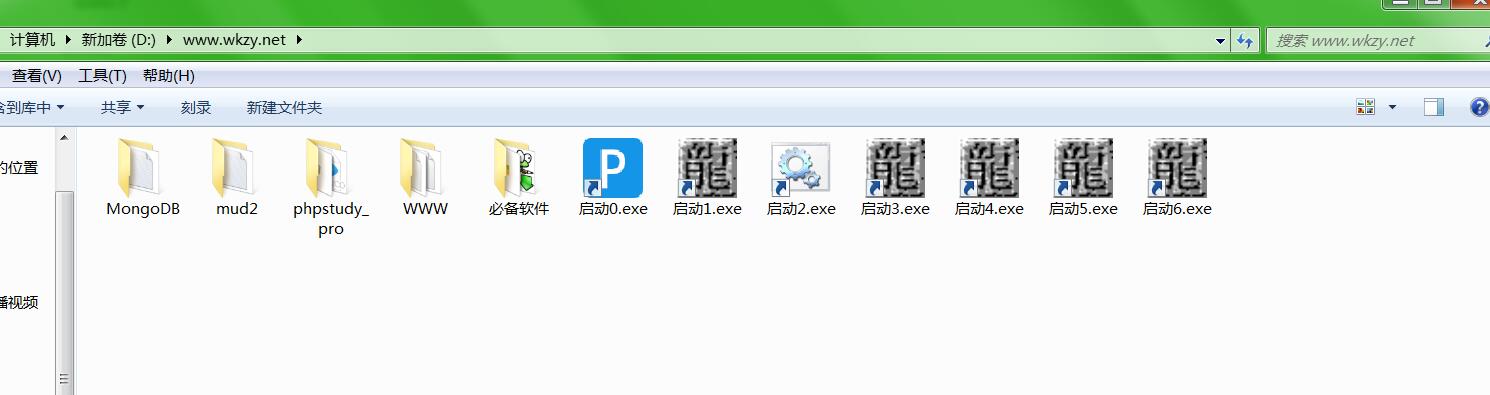Viewport: 1490px width, 395px height.
Task: Select the phpstudy_pro folder
Action: coord(331,187)
